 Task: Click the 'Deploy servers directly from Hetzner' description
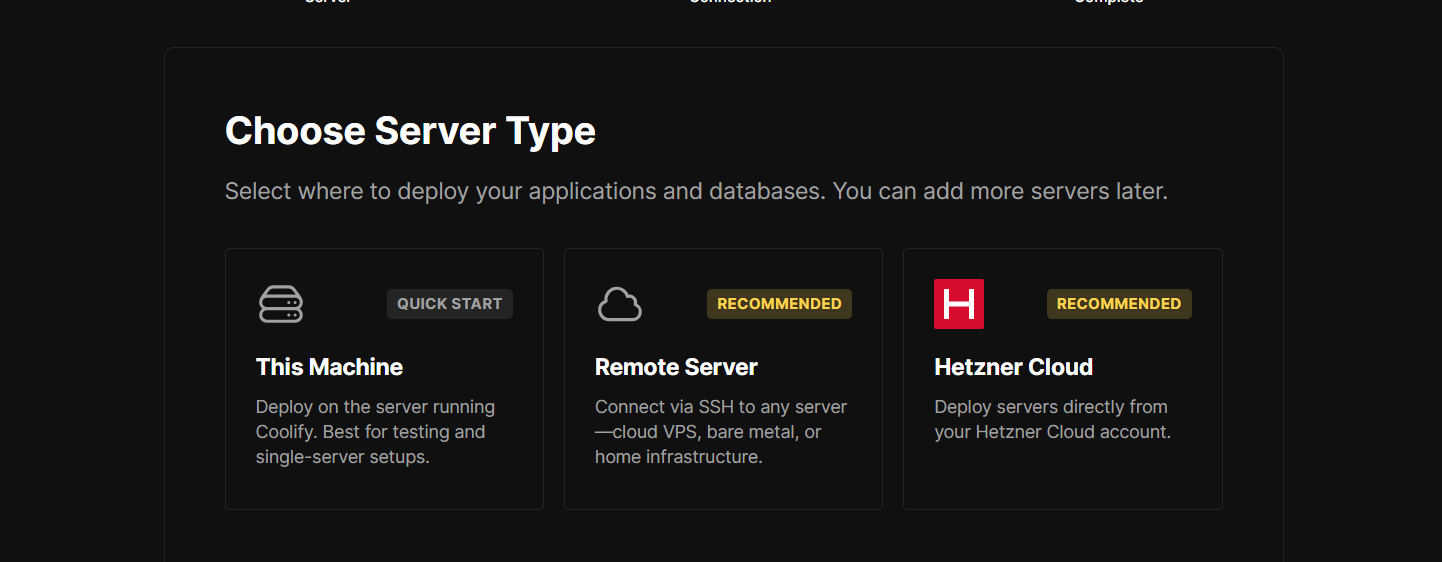[x=1052, y=420]
